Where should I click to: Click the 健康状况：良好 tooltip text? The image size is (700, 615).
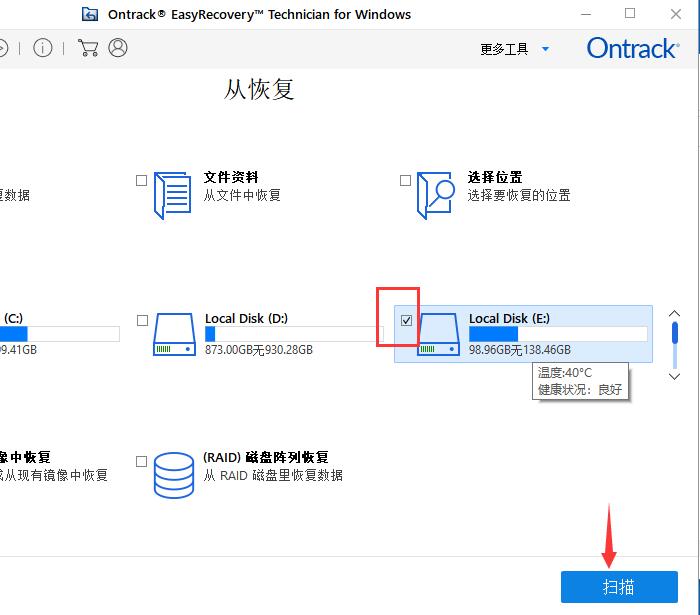(x=580, y=389)
